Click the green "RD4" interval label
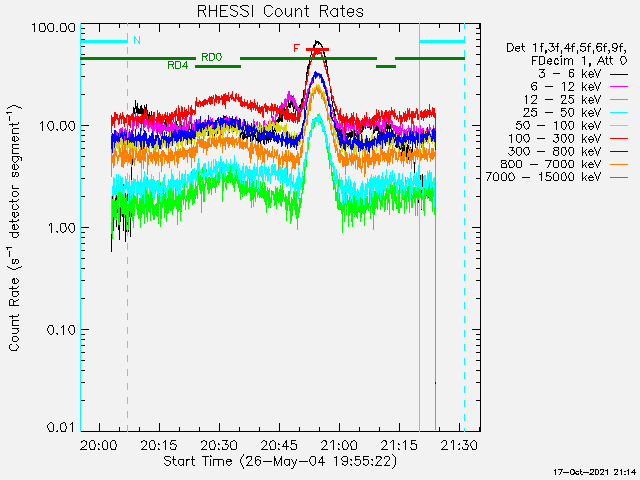640x480 pixels. tap(178, 65)
